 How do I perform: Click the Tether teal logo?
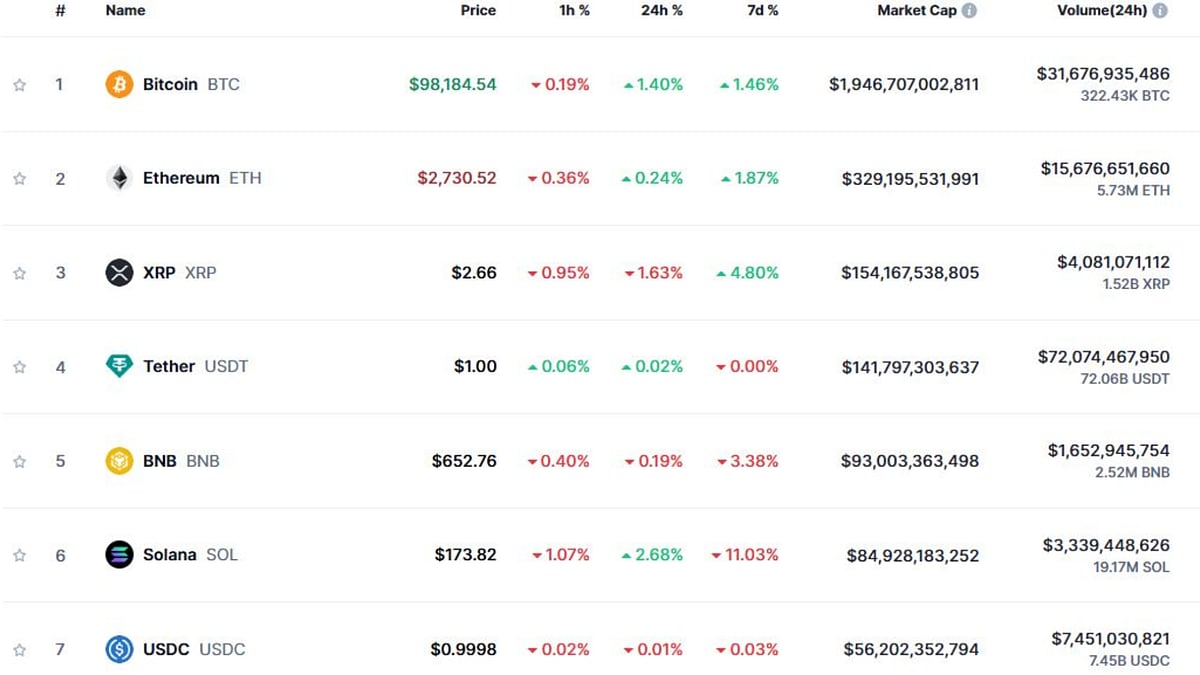click(x=119, y=366)
